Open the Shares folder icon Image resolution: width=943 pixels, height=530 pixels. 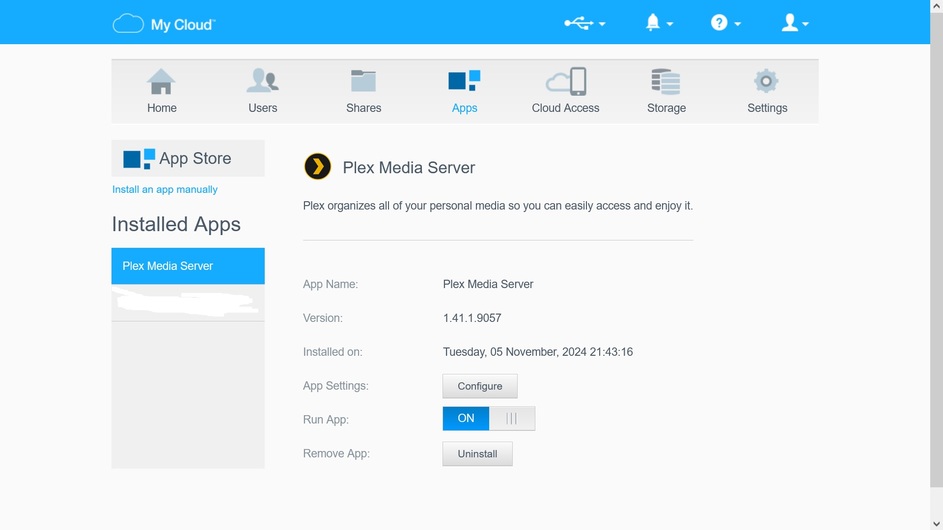coord(363,81)
